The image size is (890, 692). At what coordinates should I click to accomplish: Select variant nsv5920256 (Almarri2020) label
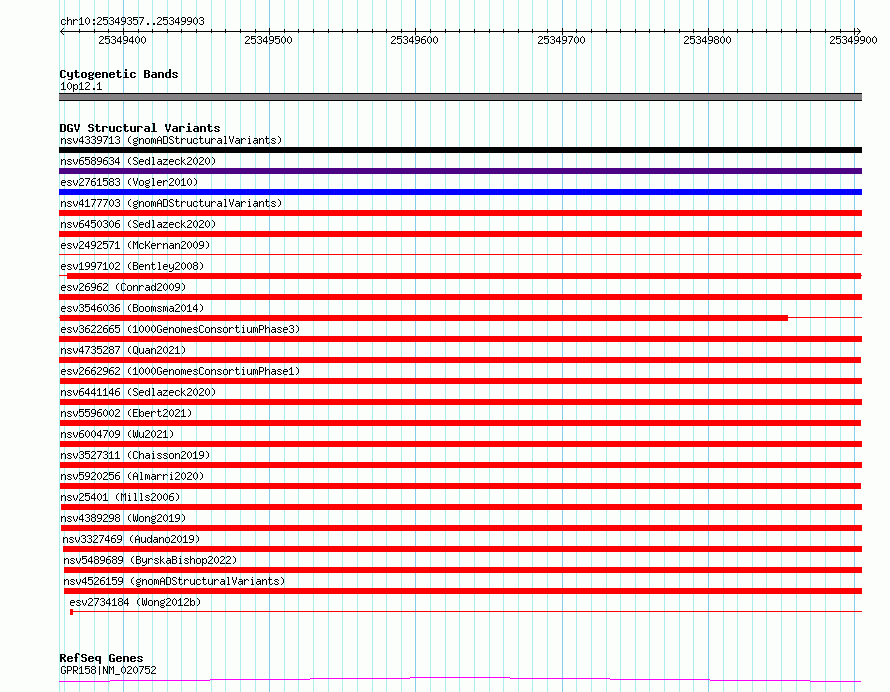pos(132,476)
